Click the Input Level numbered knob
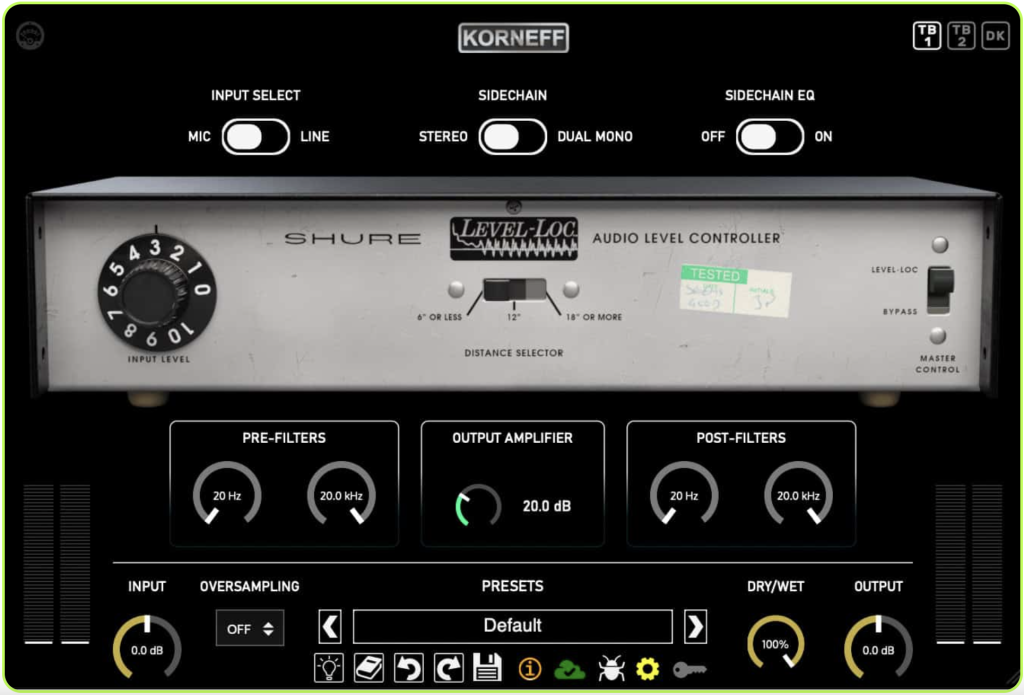 click(x=157, y=294)
